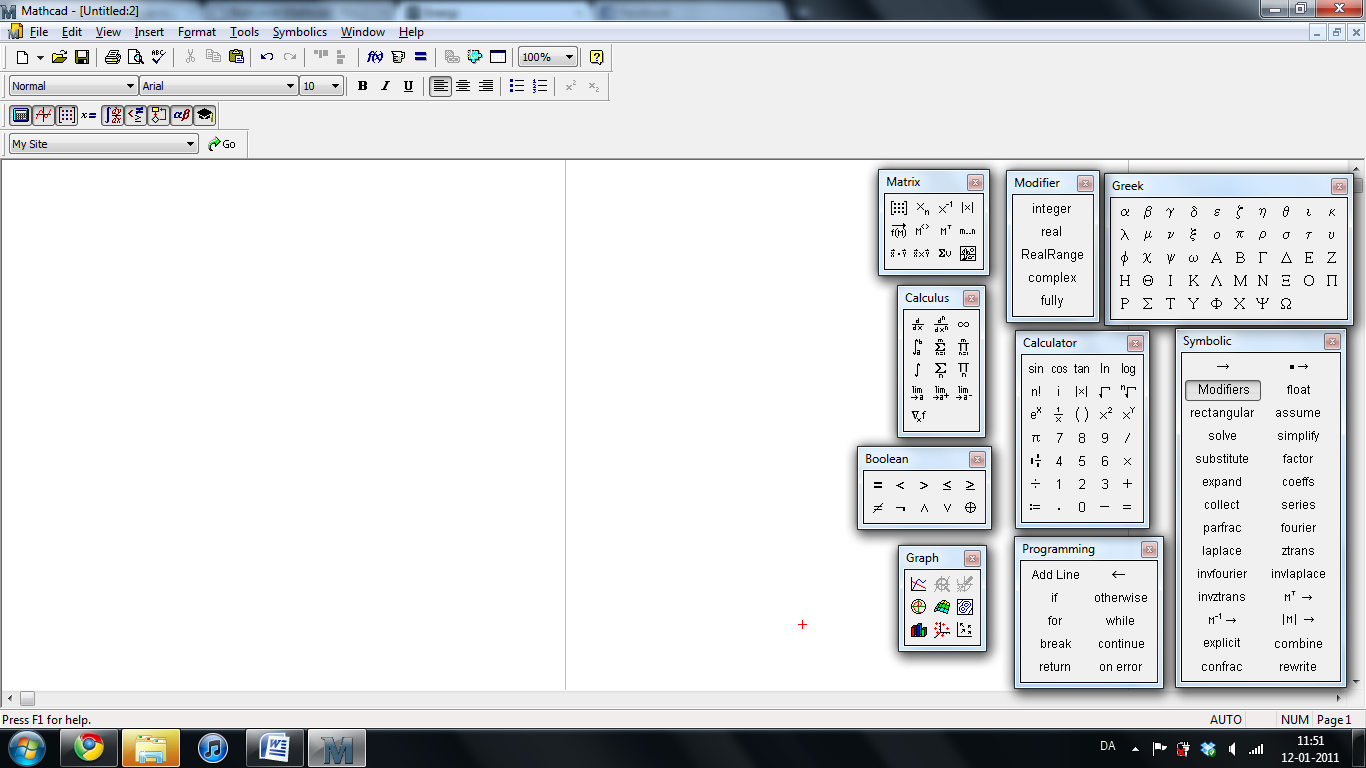Open the Window menu
This screenshot has height=768, width=1366.
click(x=362, y=32)
